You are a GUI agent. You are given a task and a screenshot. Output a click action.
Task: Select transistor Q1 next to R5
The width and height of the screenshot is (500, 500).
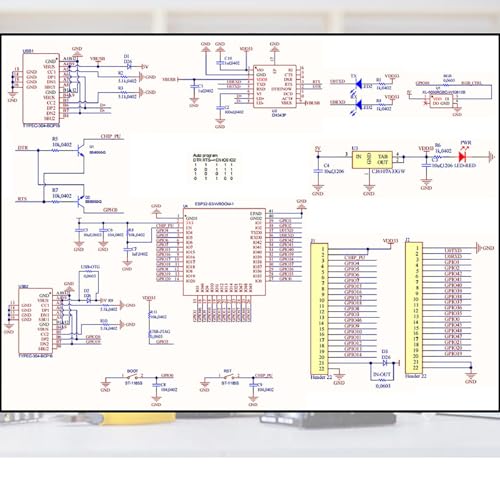click(80, 150)
